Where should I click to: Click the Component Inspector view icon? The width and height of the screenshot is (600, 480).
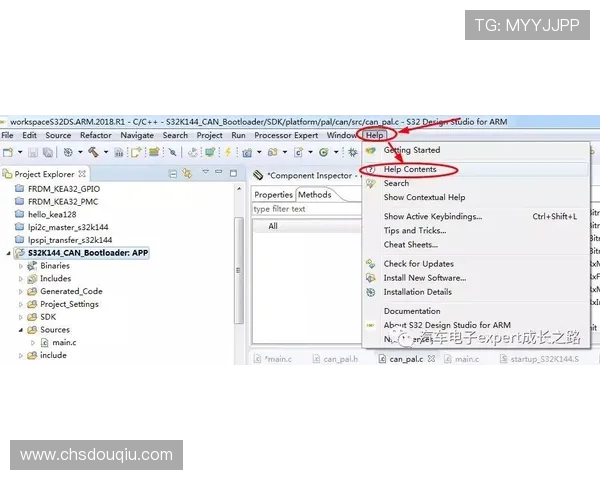tap(258, 174)
